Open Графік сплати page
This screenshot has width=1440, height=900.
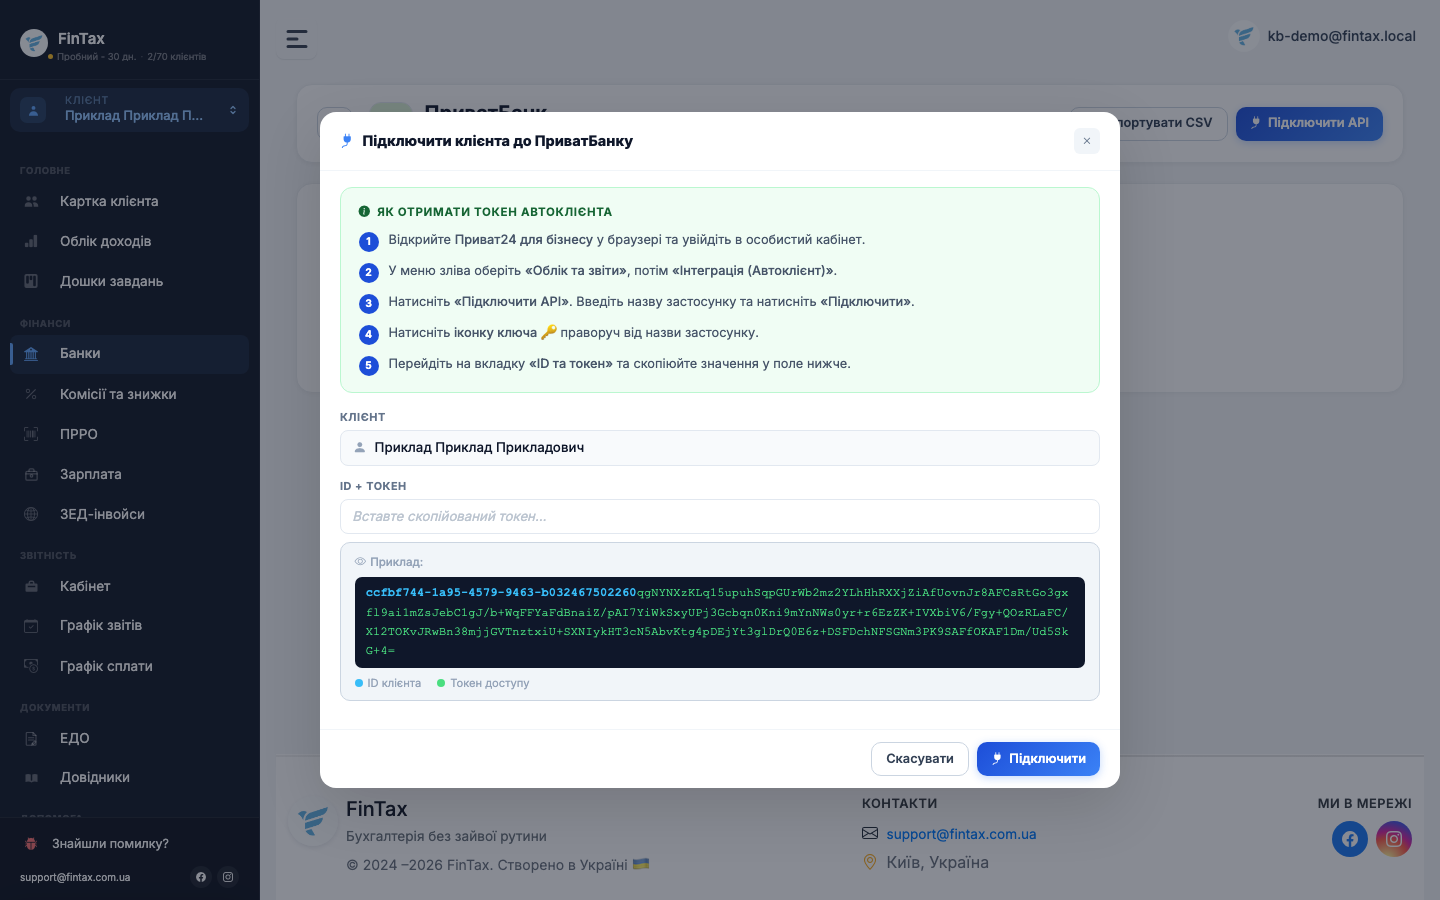coord(129,666)
